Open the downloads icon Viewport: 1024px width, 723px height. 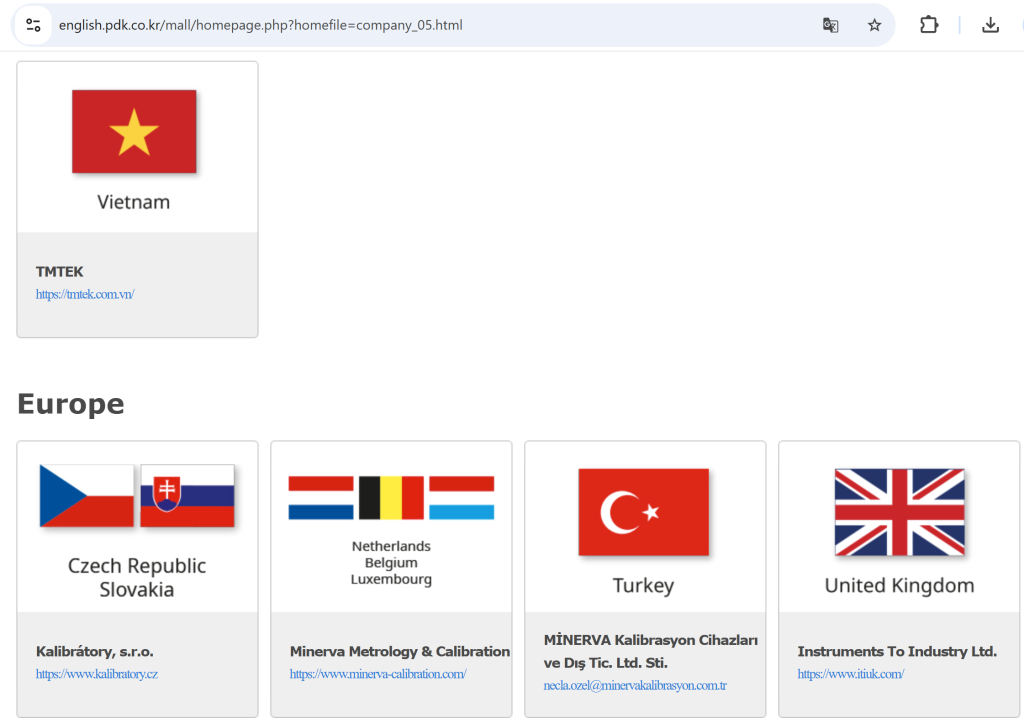(x=990, y=25)
